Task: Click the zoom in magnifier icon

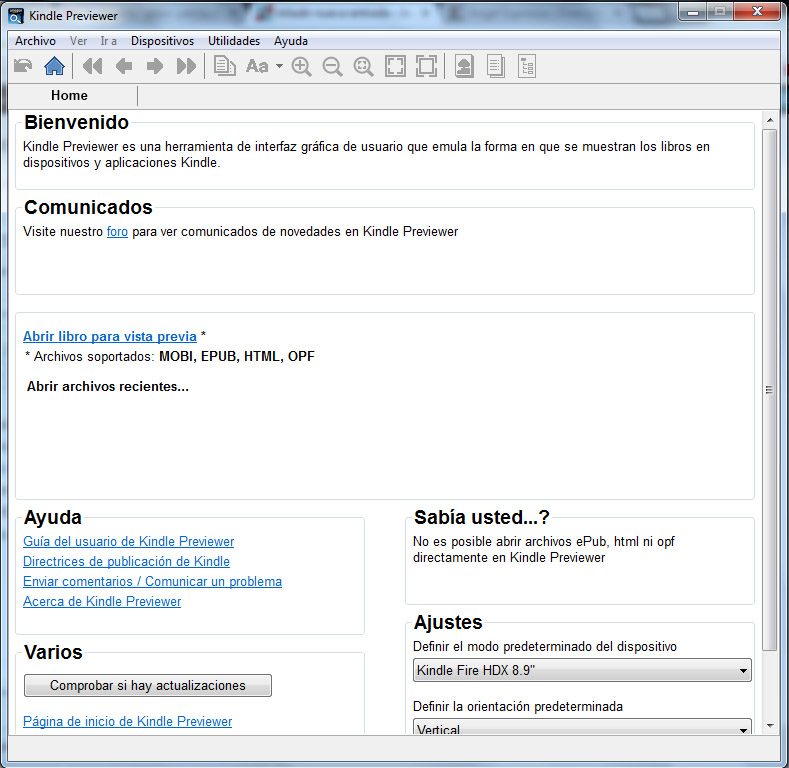Action: [301, 67]
